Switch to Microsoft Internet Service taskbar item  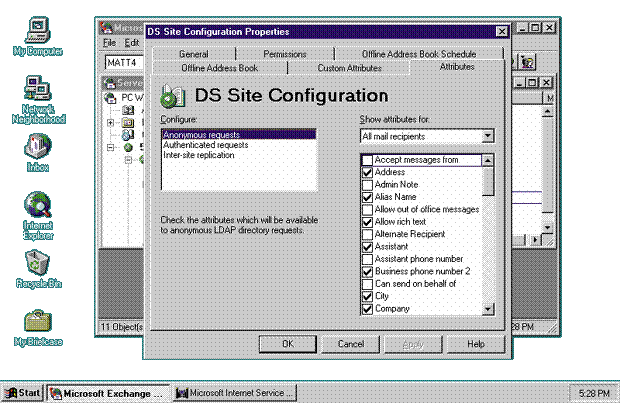coord(235,393)
